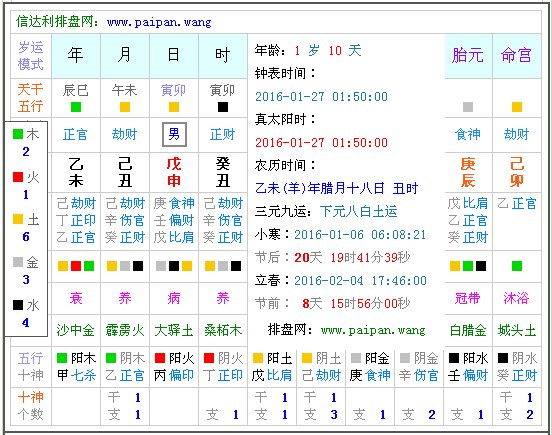Viewport: 552px width, 435px height.
Task: Click the green 木 legend square
Action: 18,134
